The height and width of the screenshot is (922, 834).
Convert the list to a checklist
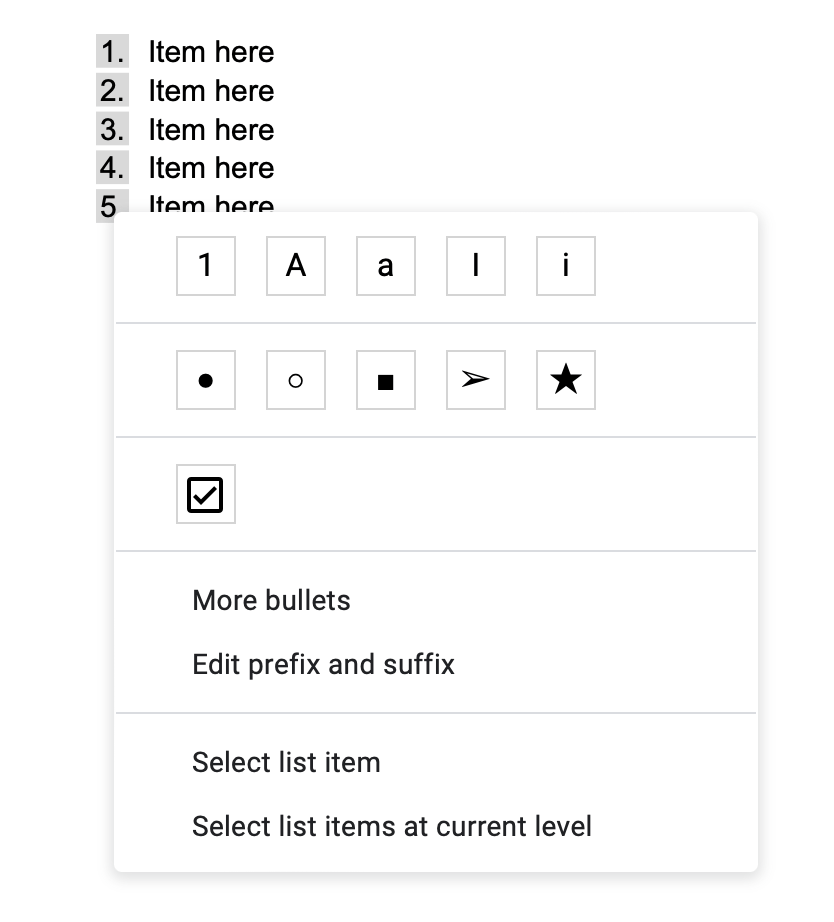205,494
